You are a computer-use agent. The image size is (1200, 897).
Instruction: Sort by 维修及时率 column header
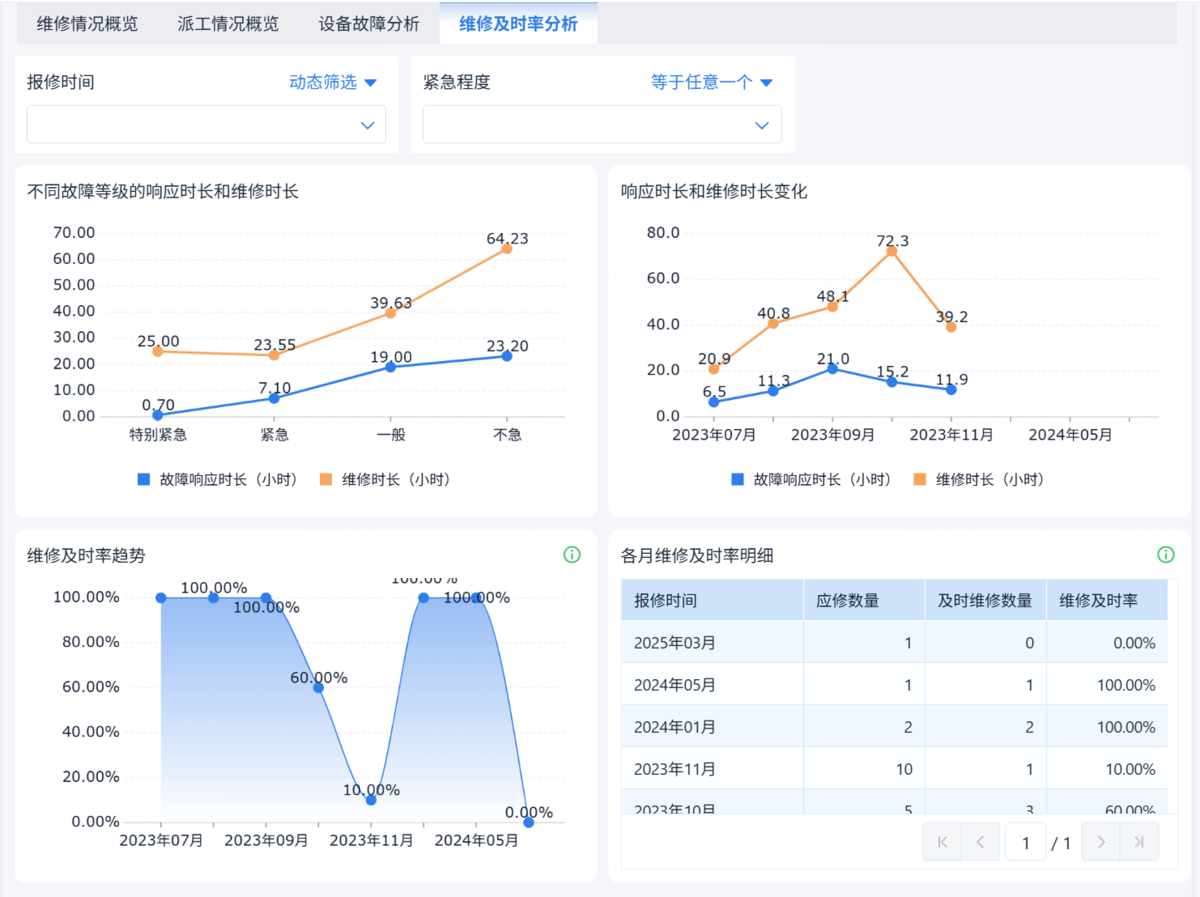click(x=1106, y=600)
